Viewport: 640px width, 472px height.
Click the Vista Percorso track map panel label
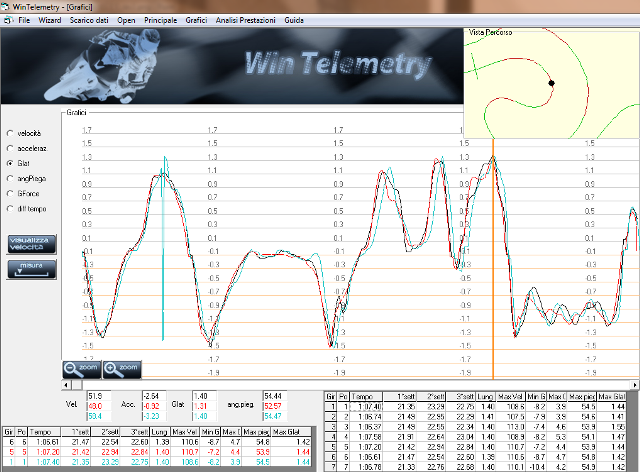pyautogui.click(x=490, y=32)
